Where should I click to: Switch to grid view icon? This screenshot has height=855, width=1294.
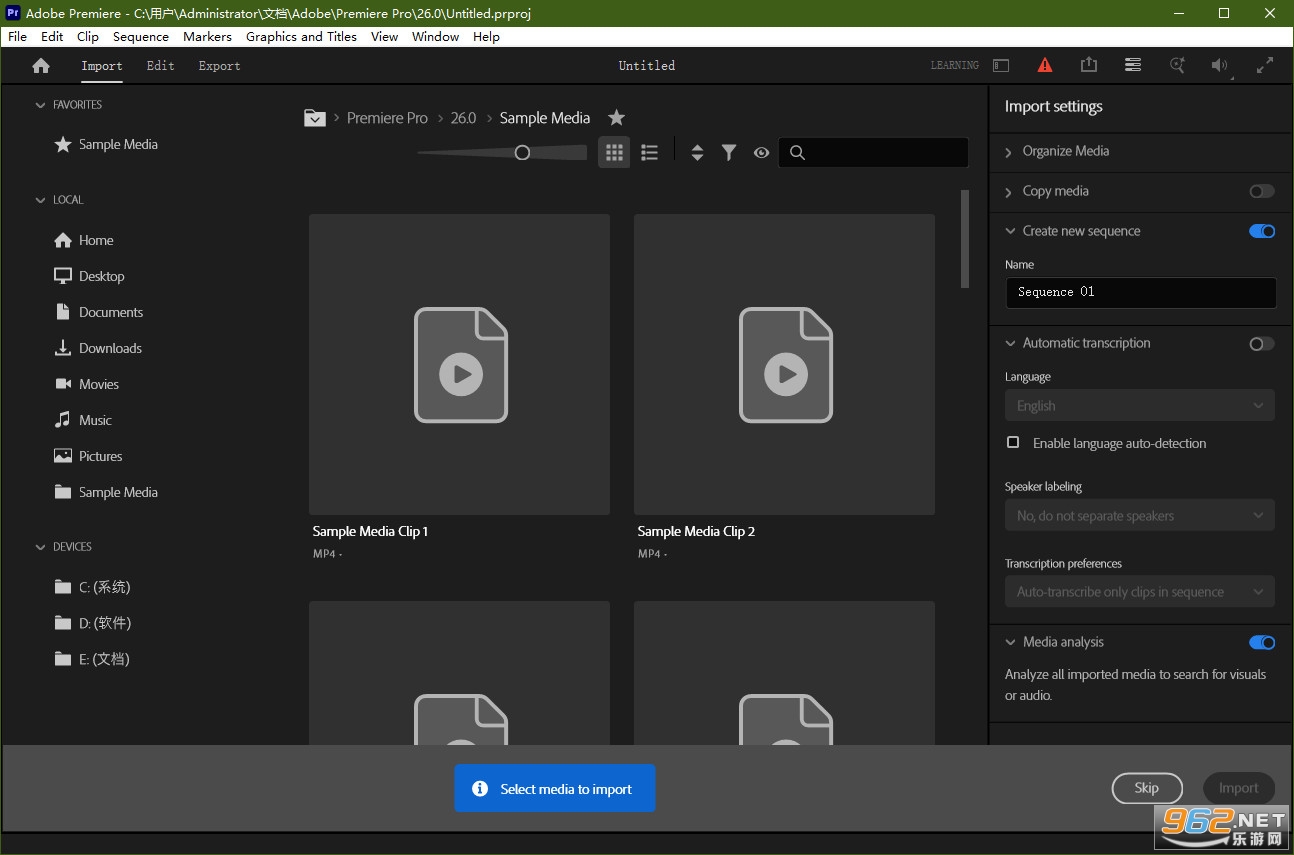614,152
